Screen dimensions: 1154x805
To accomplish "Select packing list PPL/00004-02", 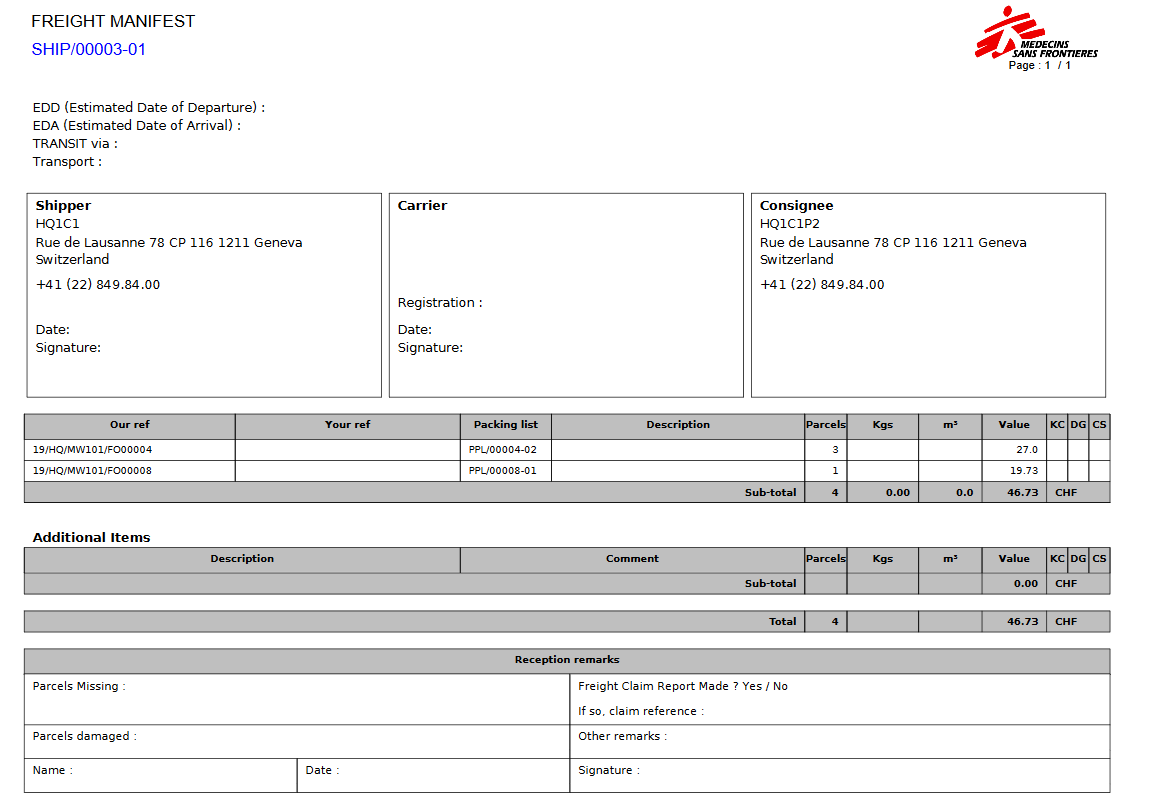I will click(503, 450).
